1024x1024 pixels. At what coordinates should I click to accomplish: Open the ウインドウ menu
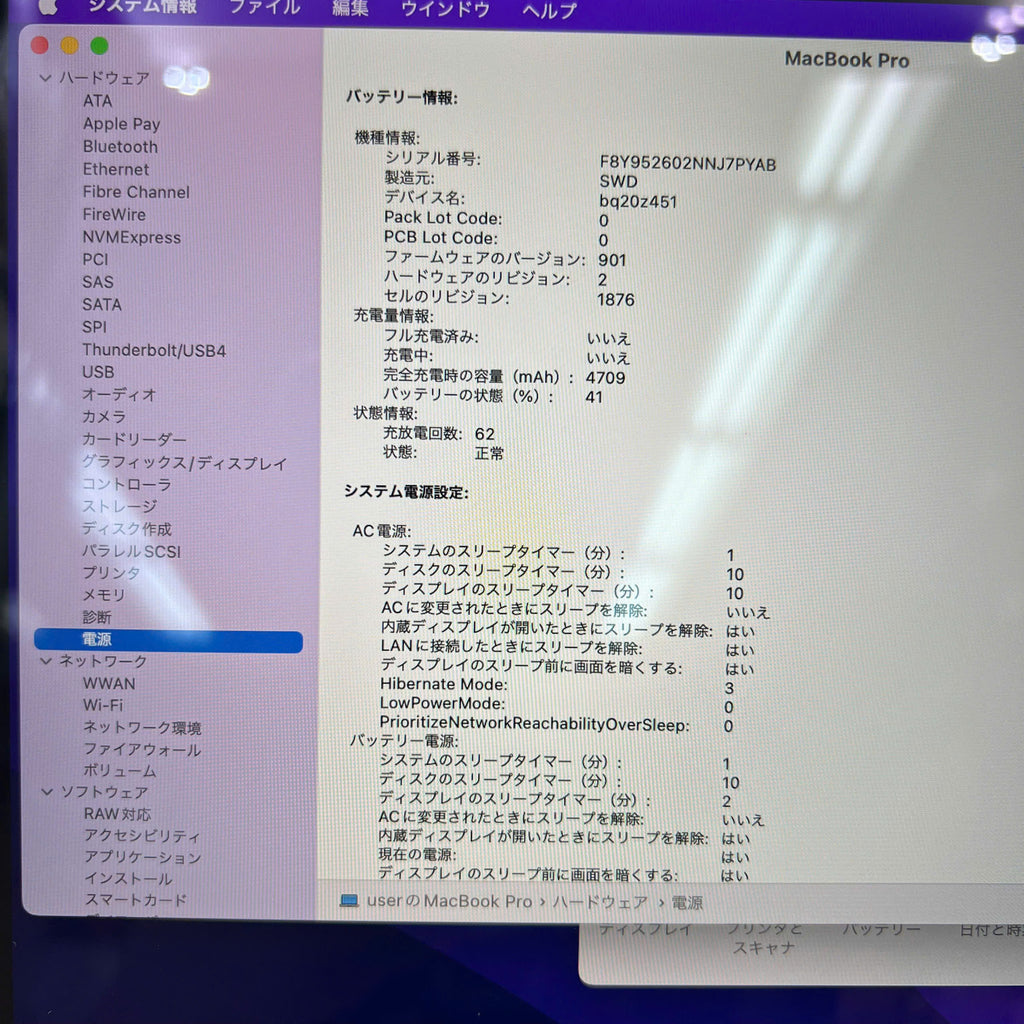click(x=445, y=9)
